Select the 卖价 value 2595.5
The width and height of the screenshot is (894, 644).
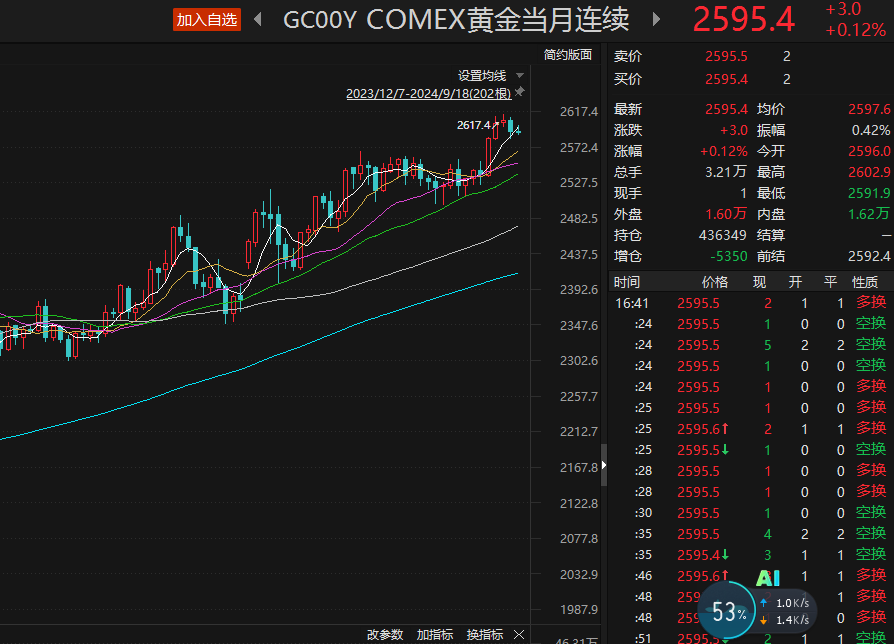pyautogui.click(x=726, y=56)
